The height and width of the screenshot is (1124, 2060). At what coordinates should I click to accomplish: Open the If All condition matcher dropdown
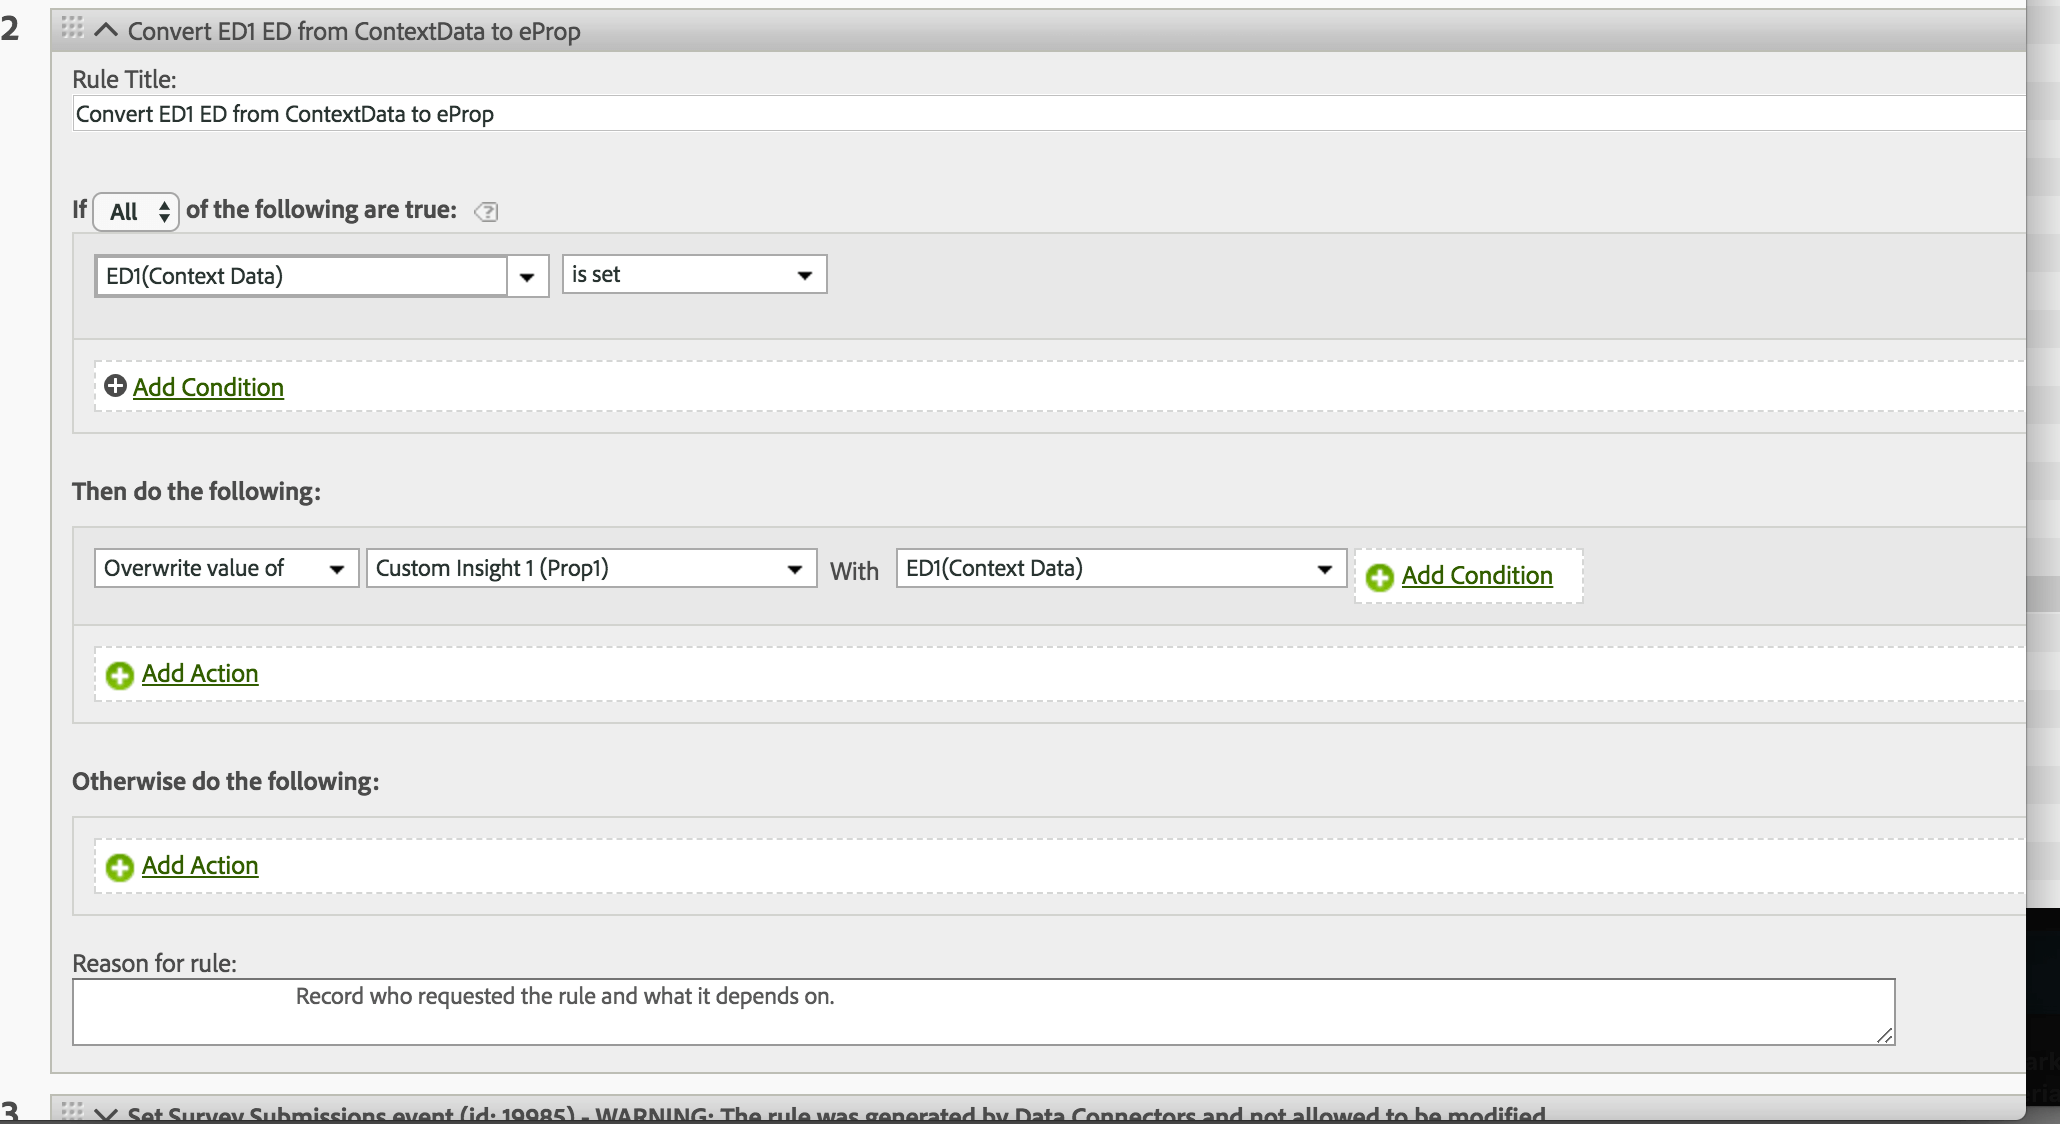click(136, 212)
